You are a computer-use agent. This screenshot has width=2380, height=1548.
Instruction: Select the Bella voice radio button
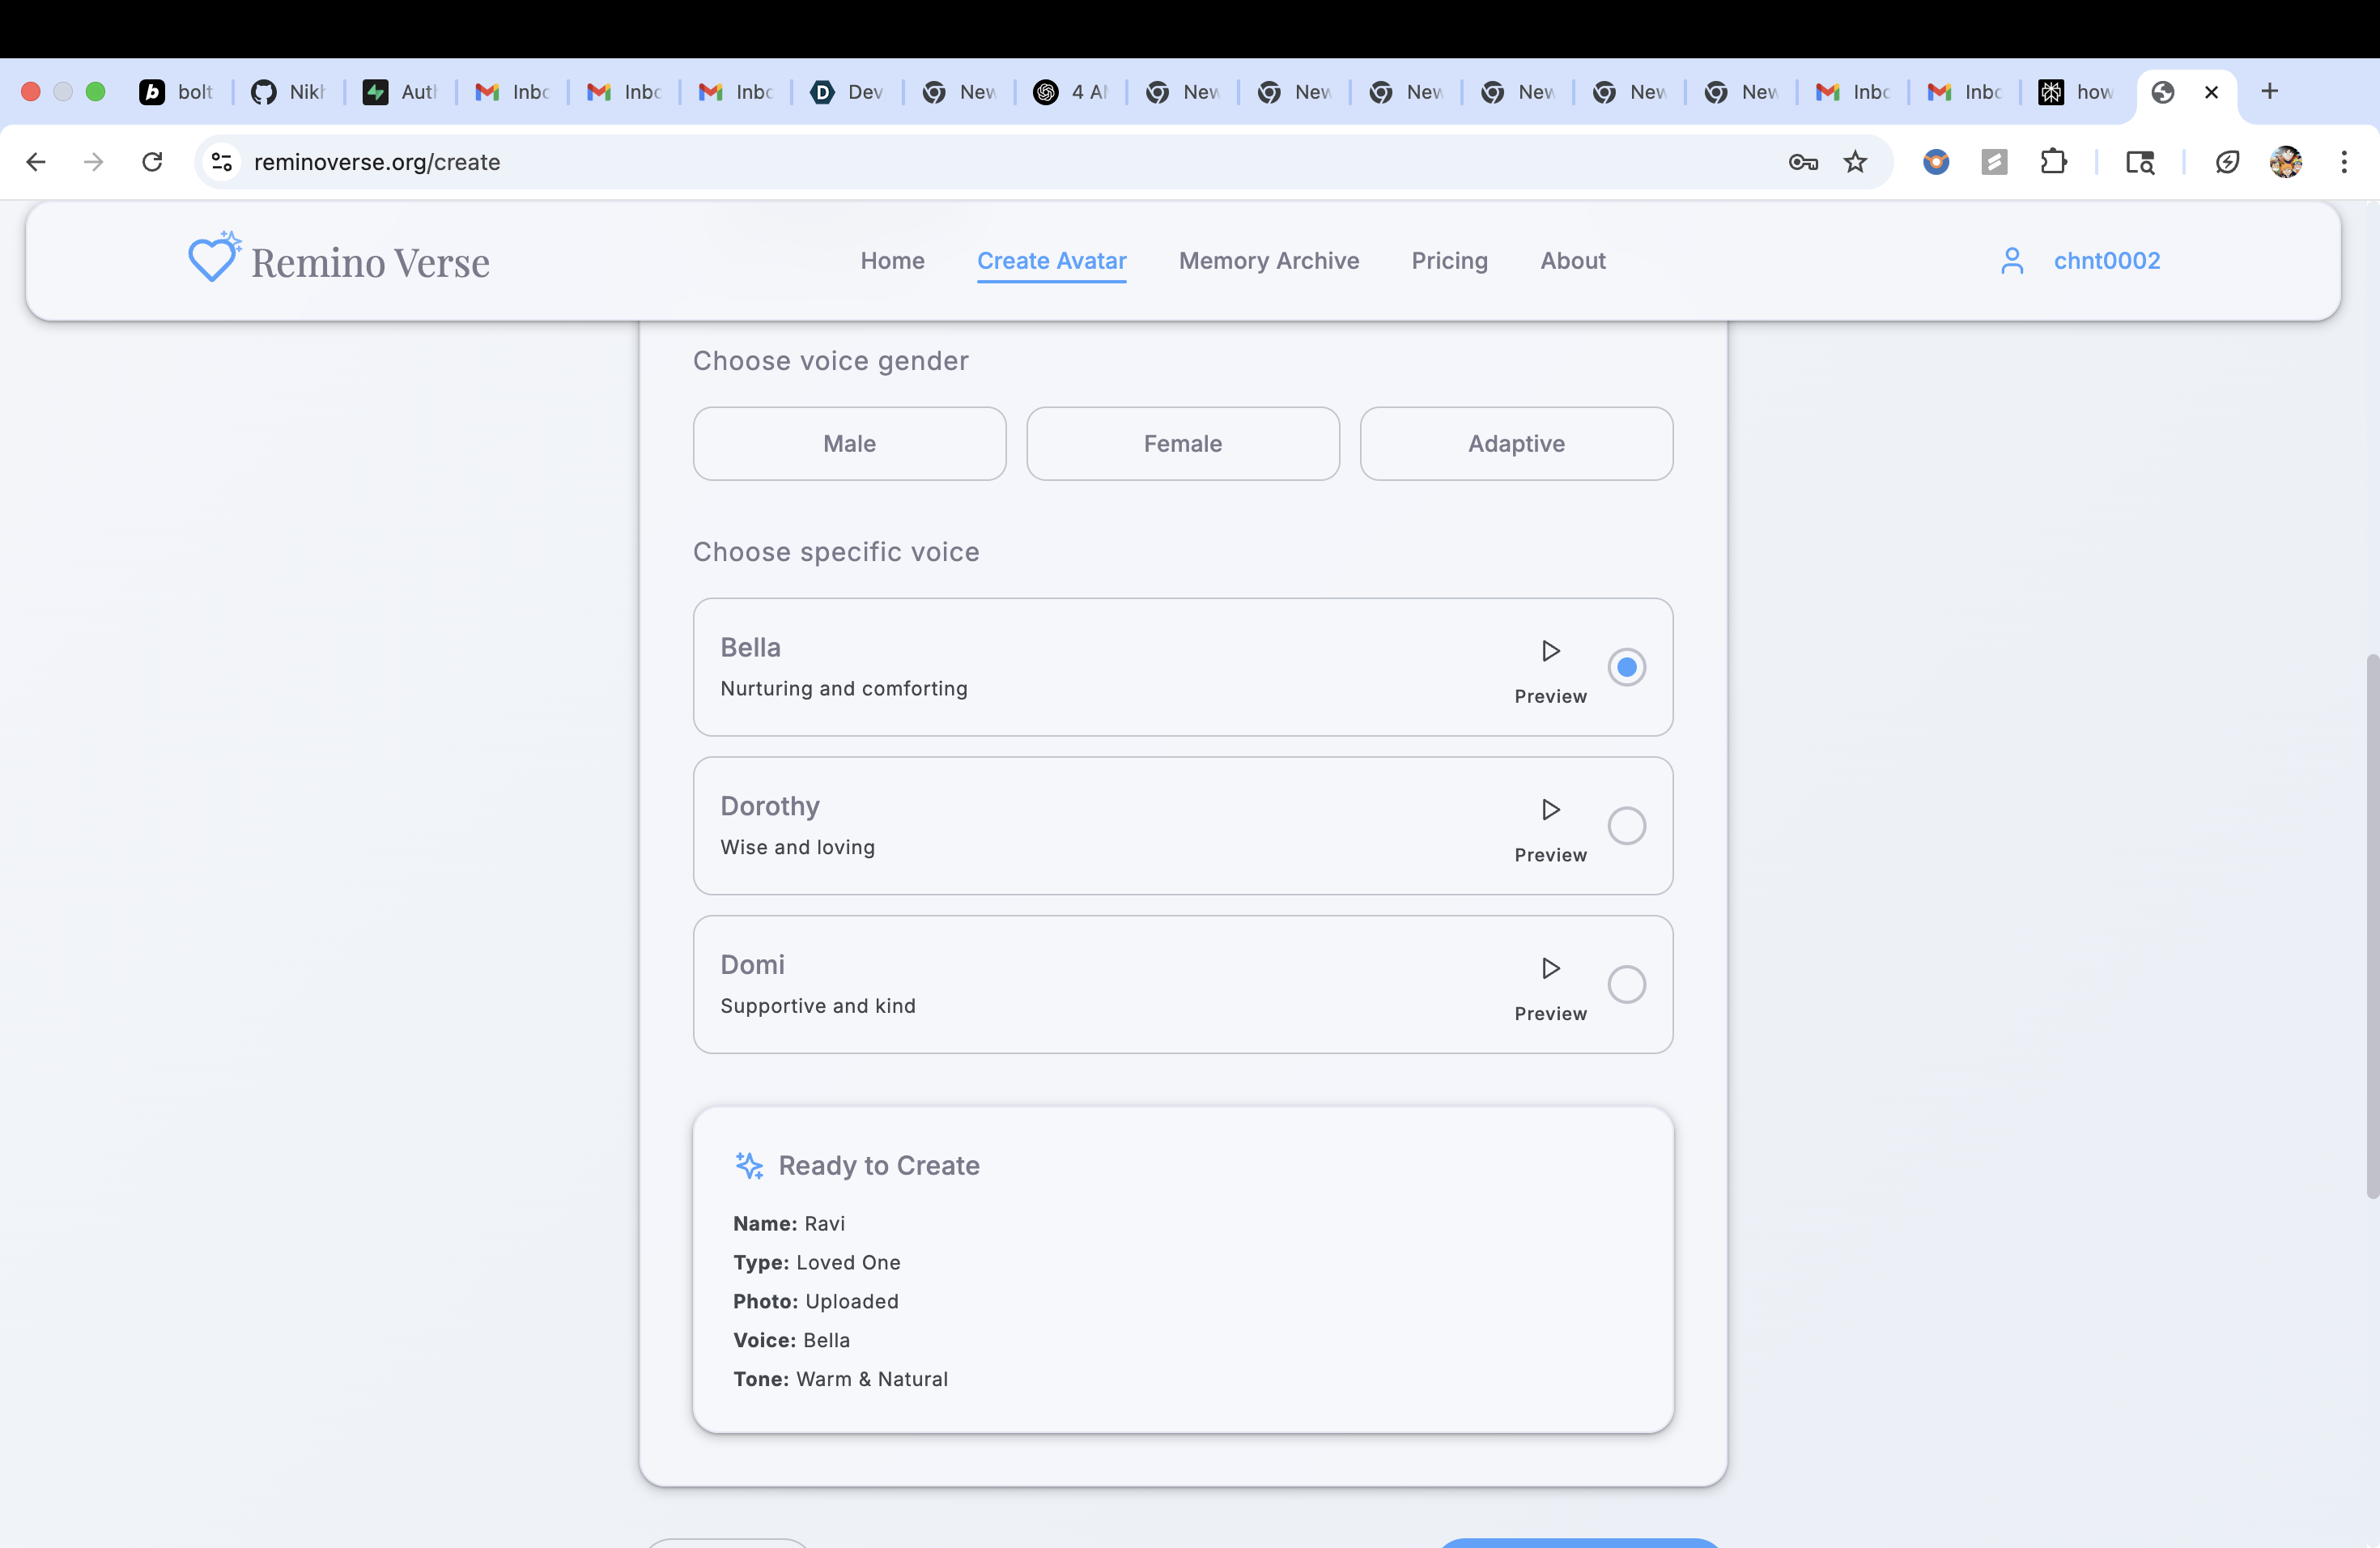point(1626,667)
